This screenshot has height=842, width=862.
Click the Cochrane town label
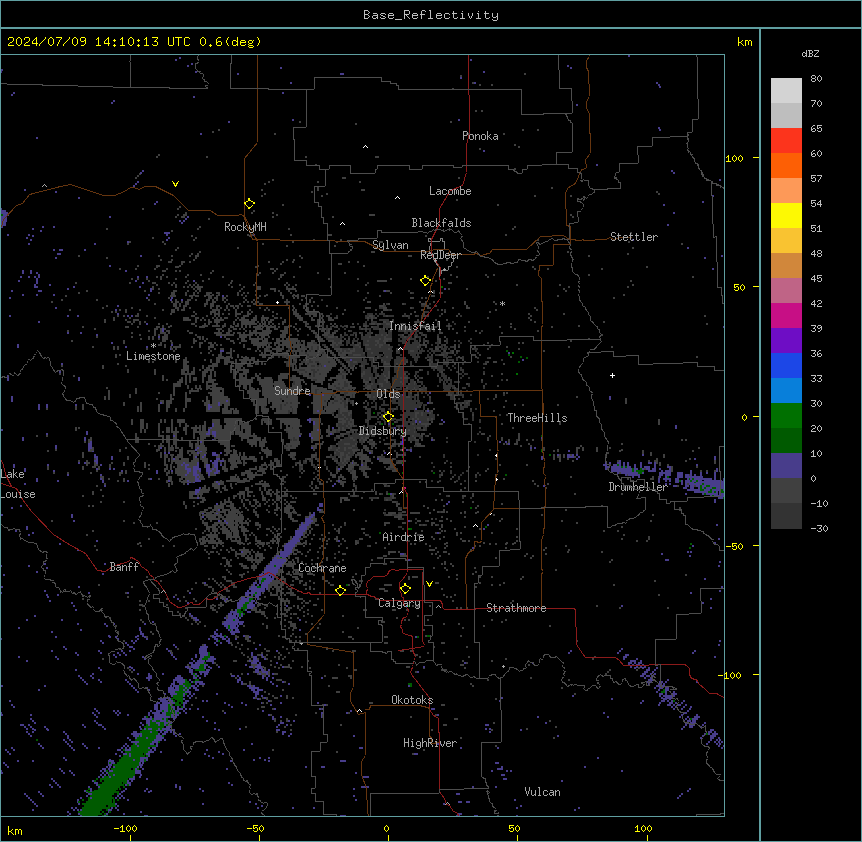tap(322, 568)
